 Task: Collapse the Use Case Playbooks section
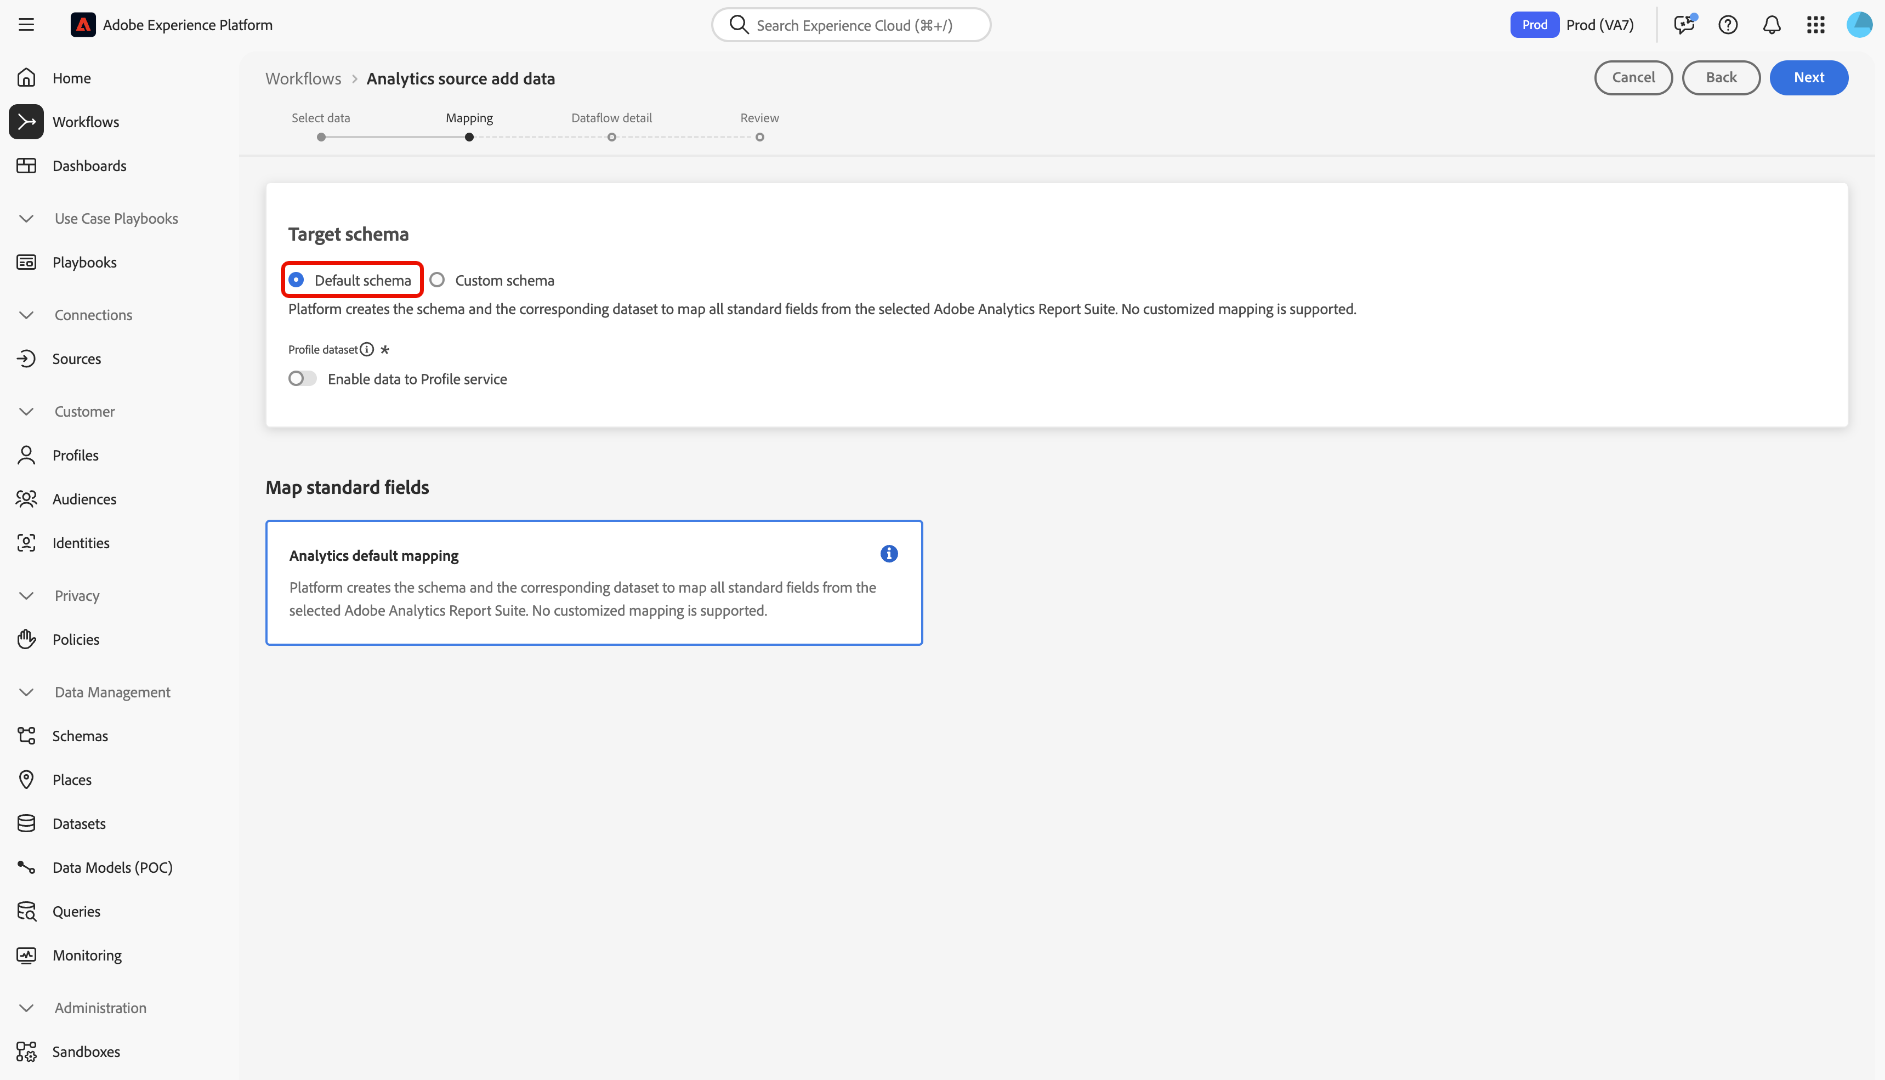pos(27,219)
